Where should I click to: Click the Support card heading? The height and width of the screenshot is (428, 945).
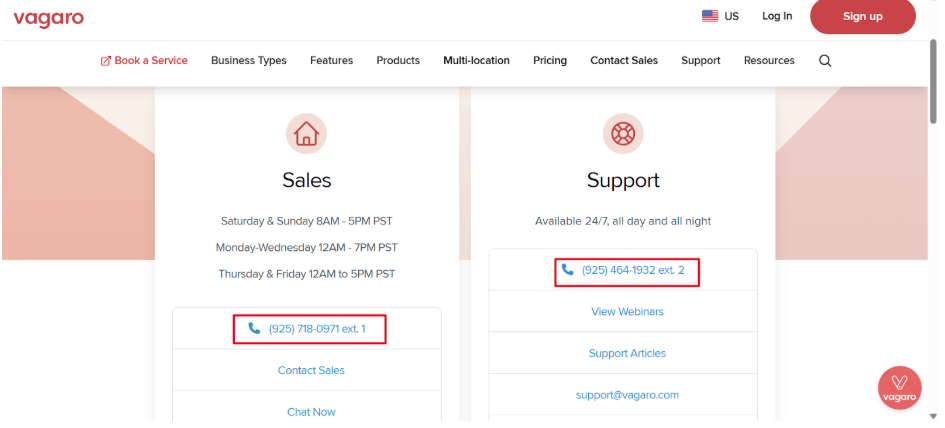point(623,180)
